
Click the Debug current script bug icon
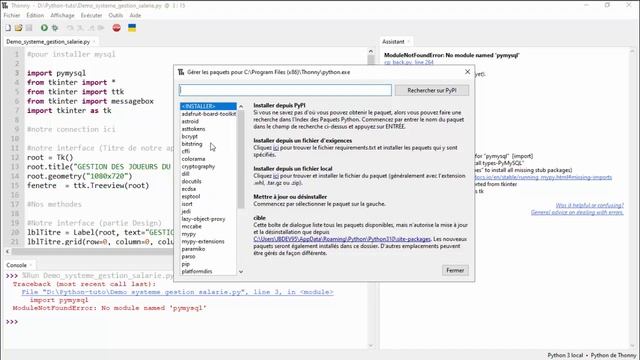(55, 28)
